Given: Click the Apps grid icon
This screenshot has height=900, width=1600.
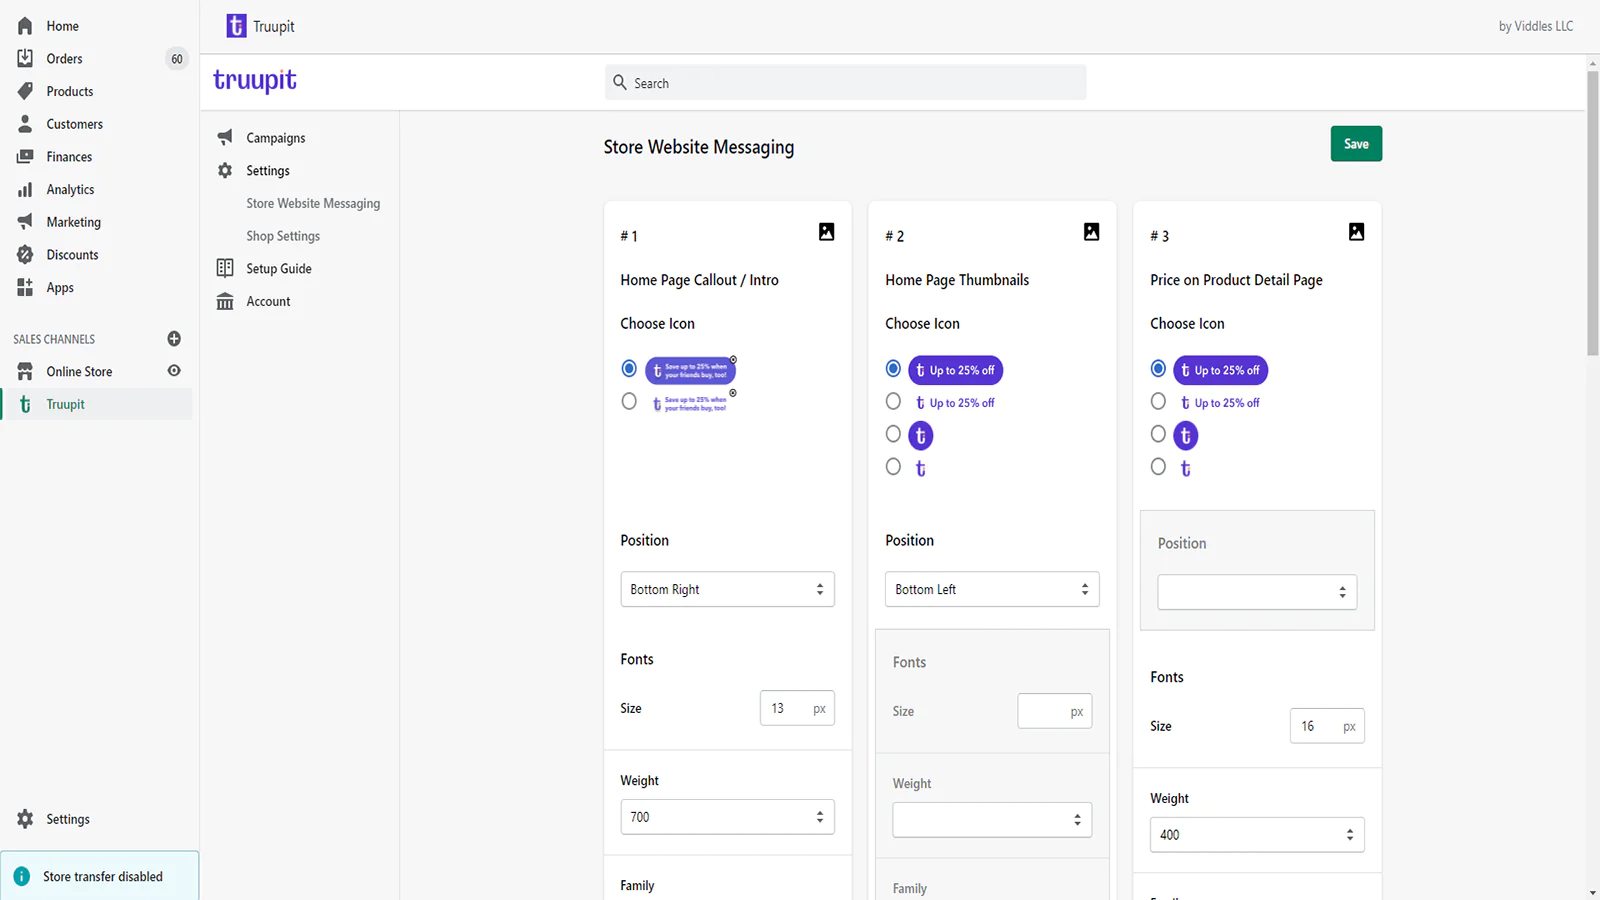Looking at the screenshot, I should tap(25, 287).
